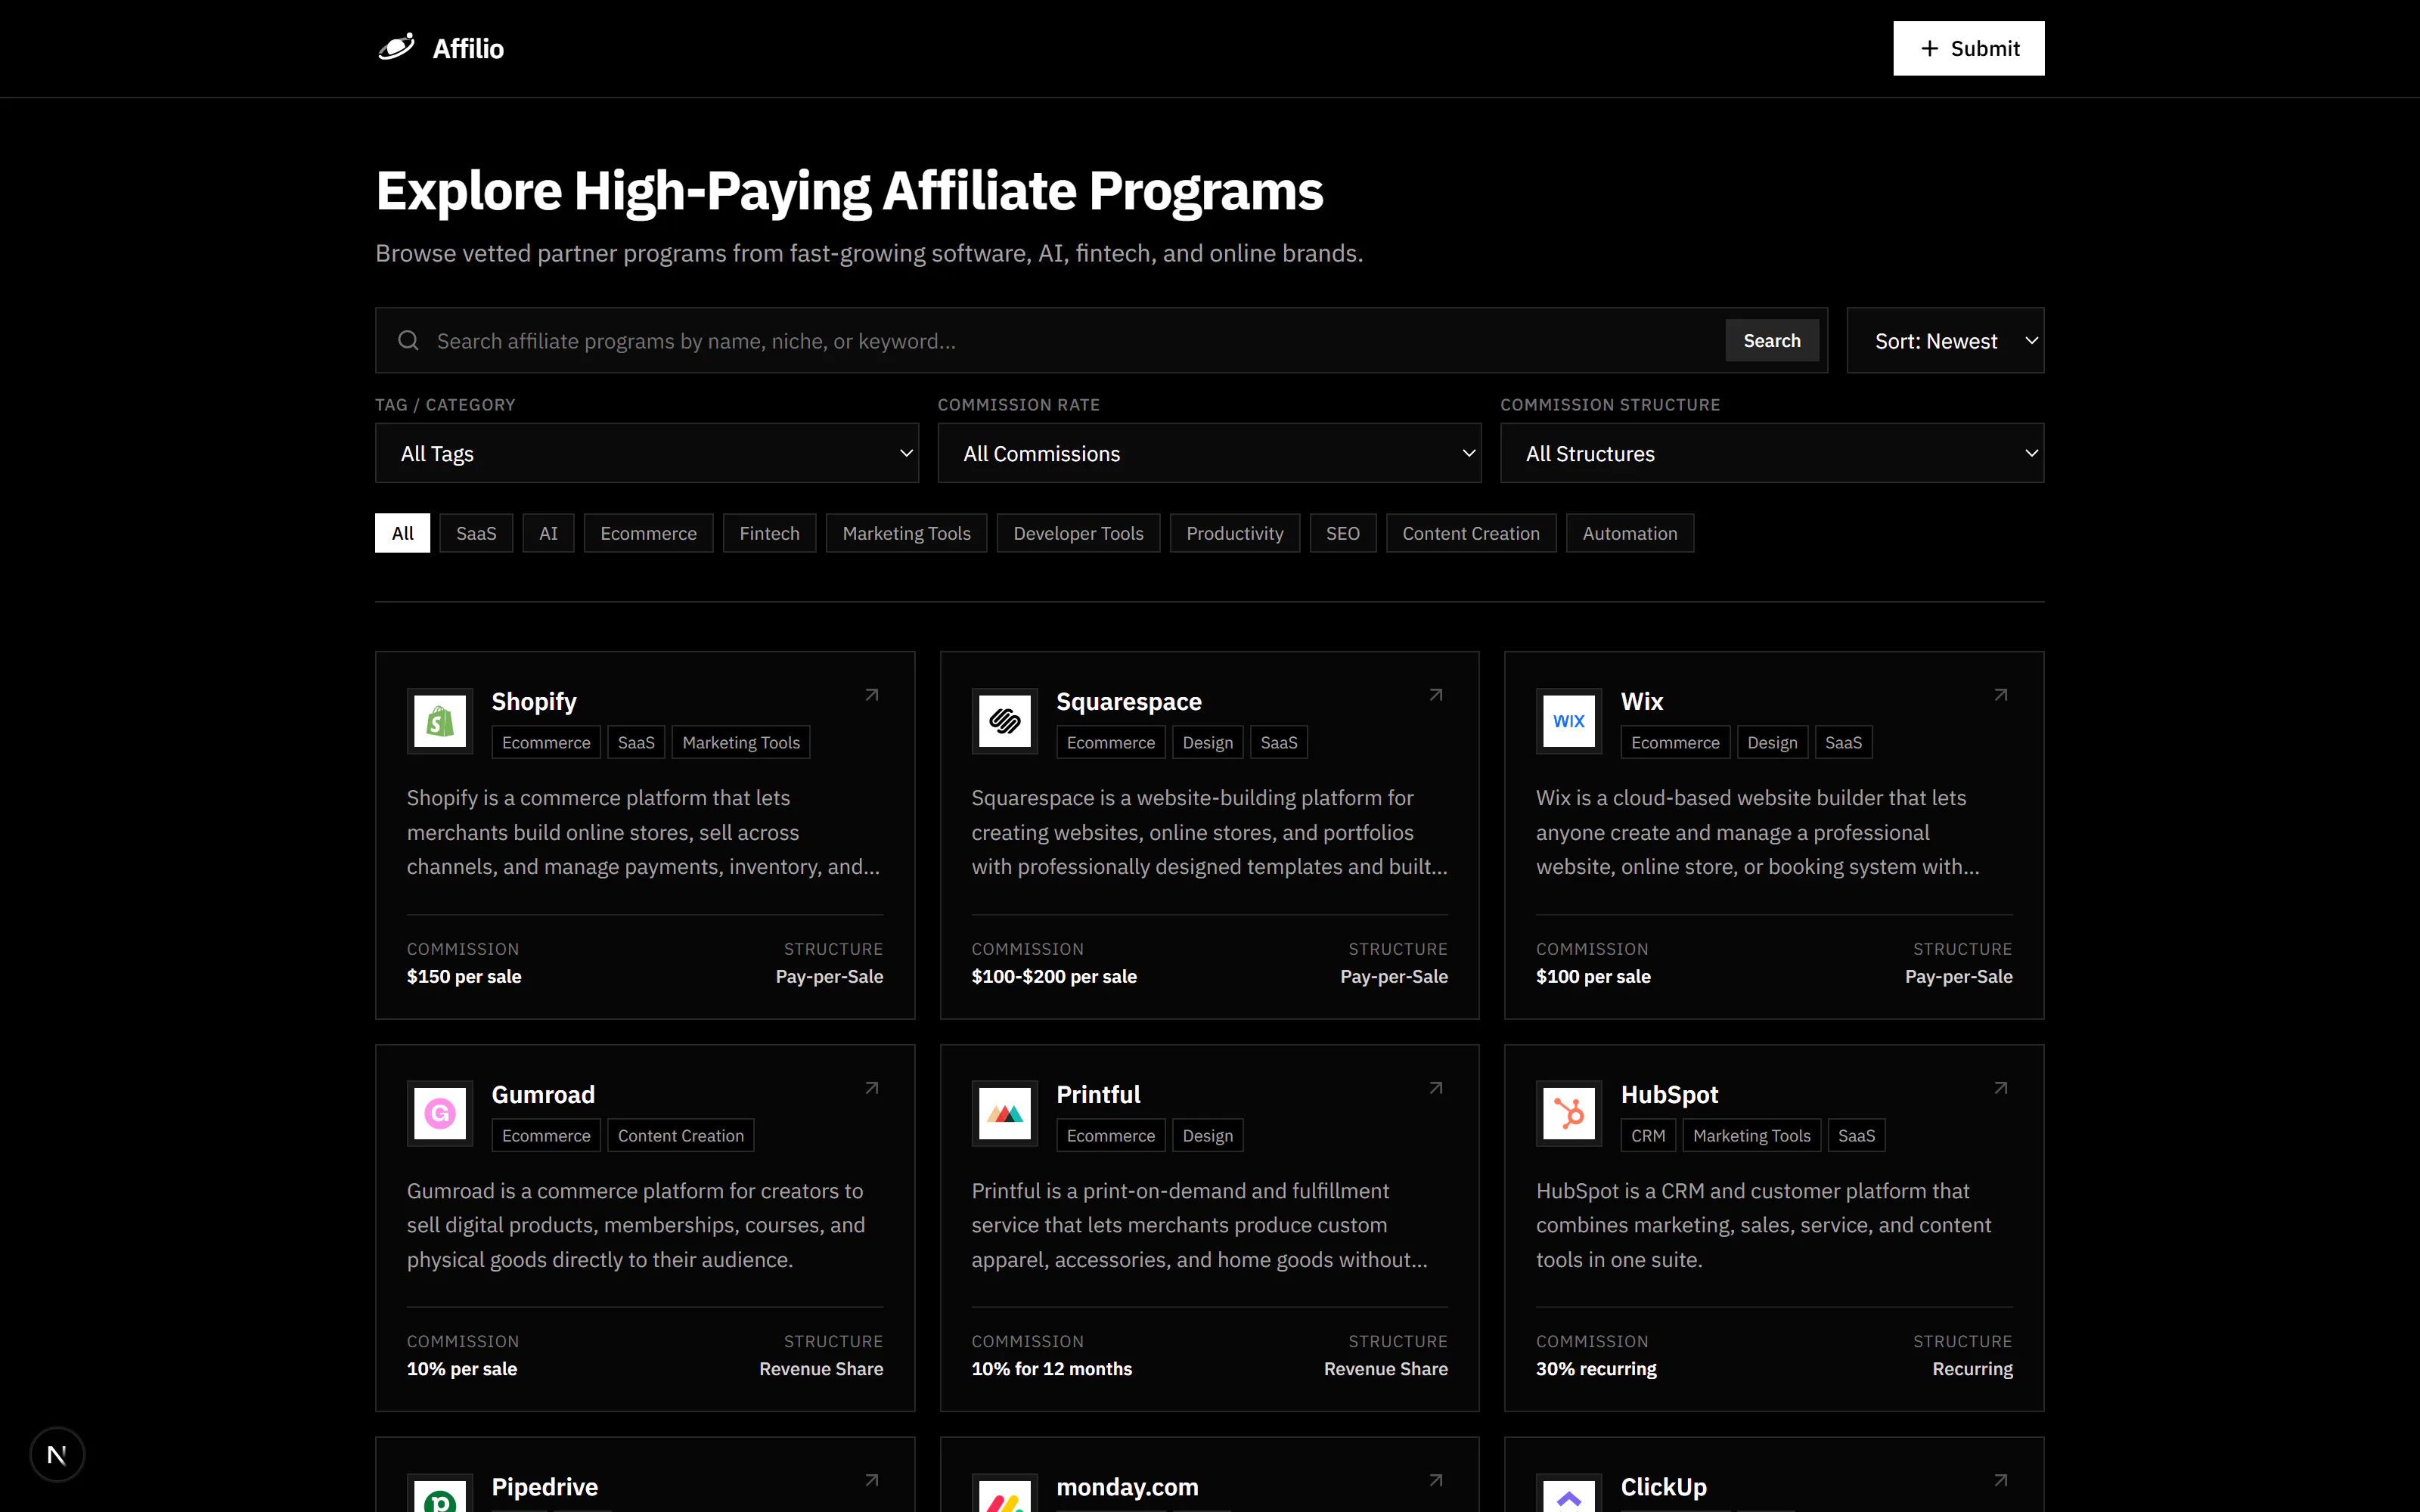Click the HubSpot logo thumbnail
Image resolution: width=2420 pixels, height=1512 pixels.
(1569, 1114)
